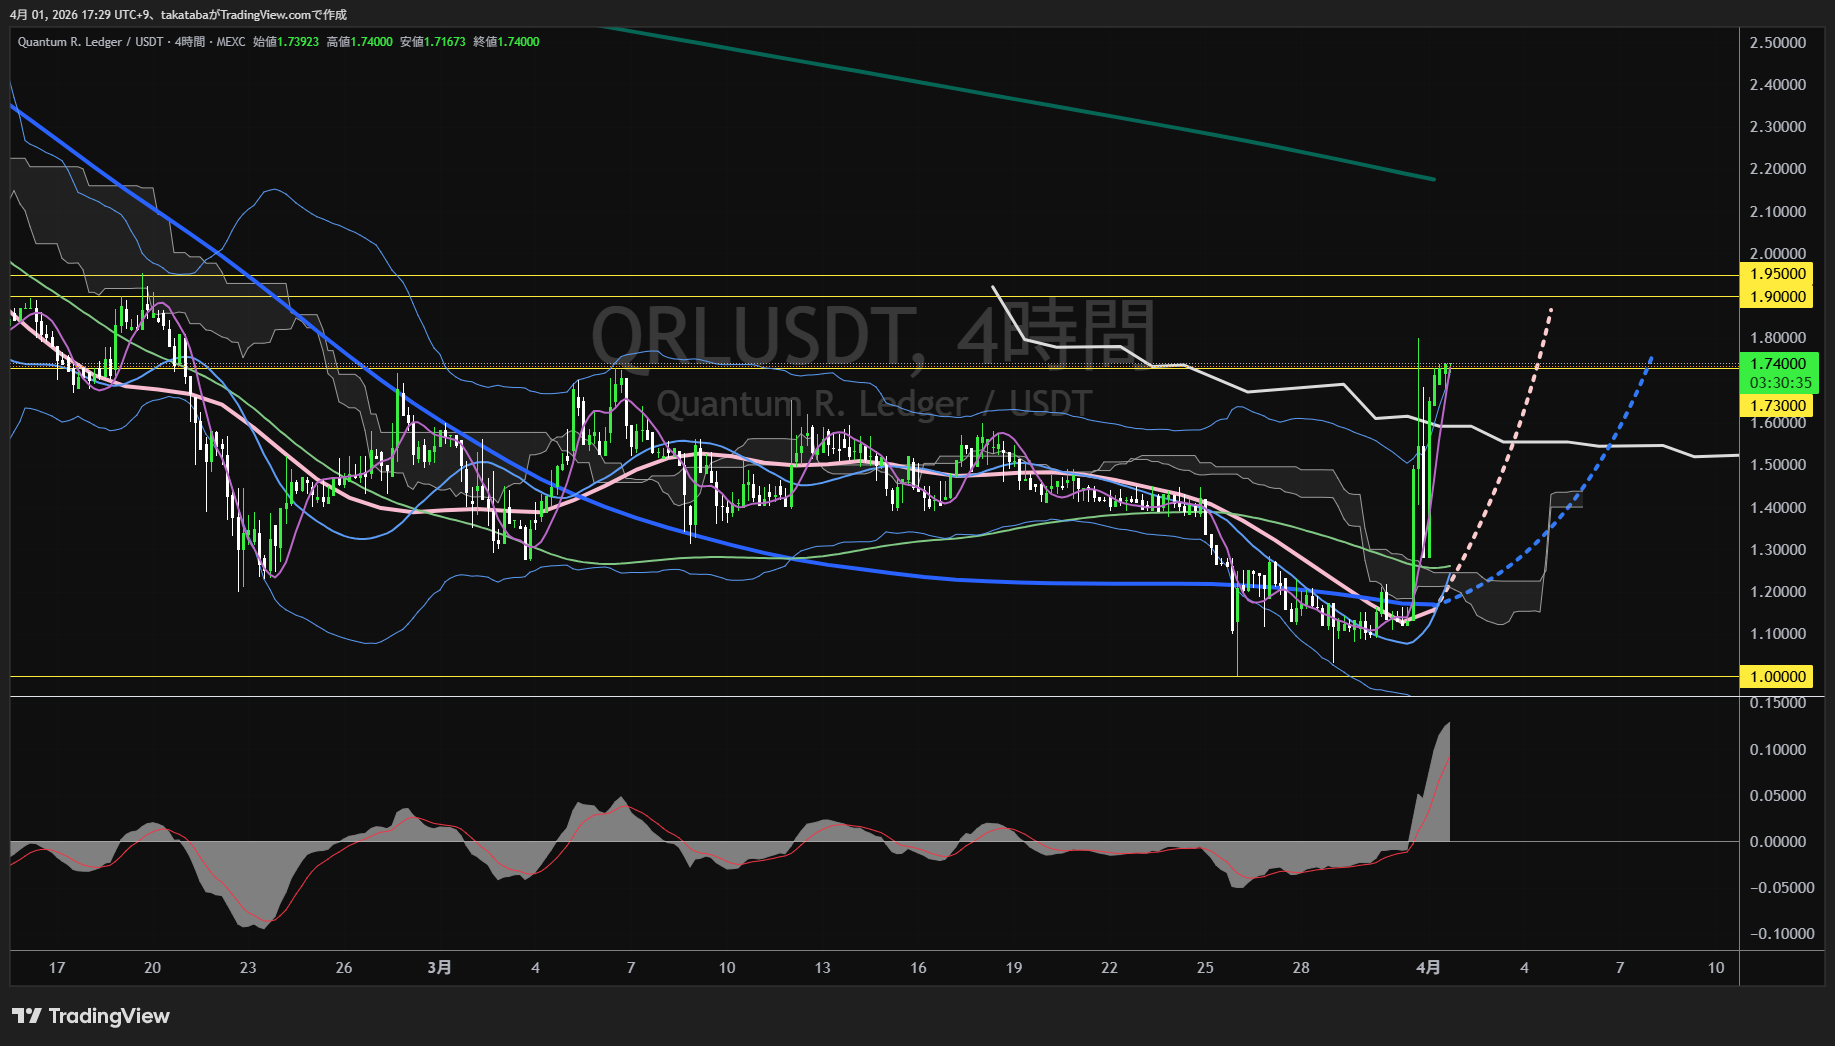1835x1046 pixels.
Task: Click the 1.30000 price axis label
Action: click(1778, 550)
